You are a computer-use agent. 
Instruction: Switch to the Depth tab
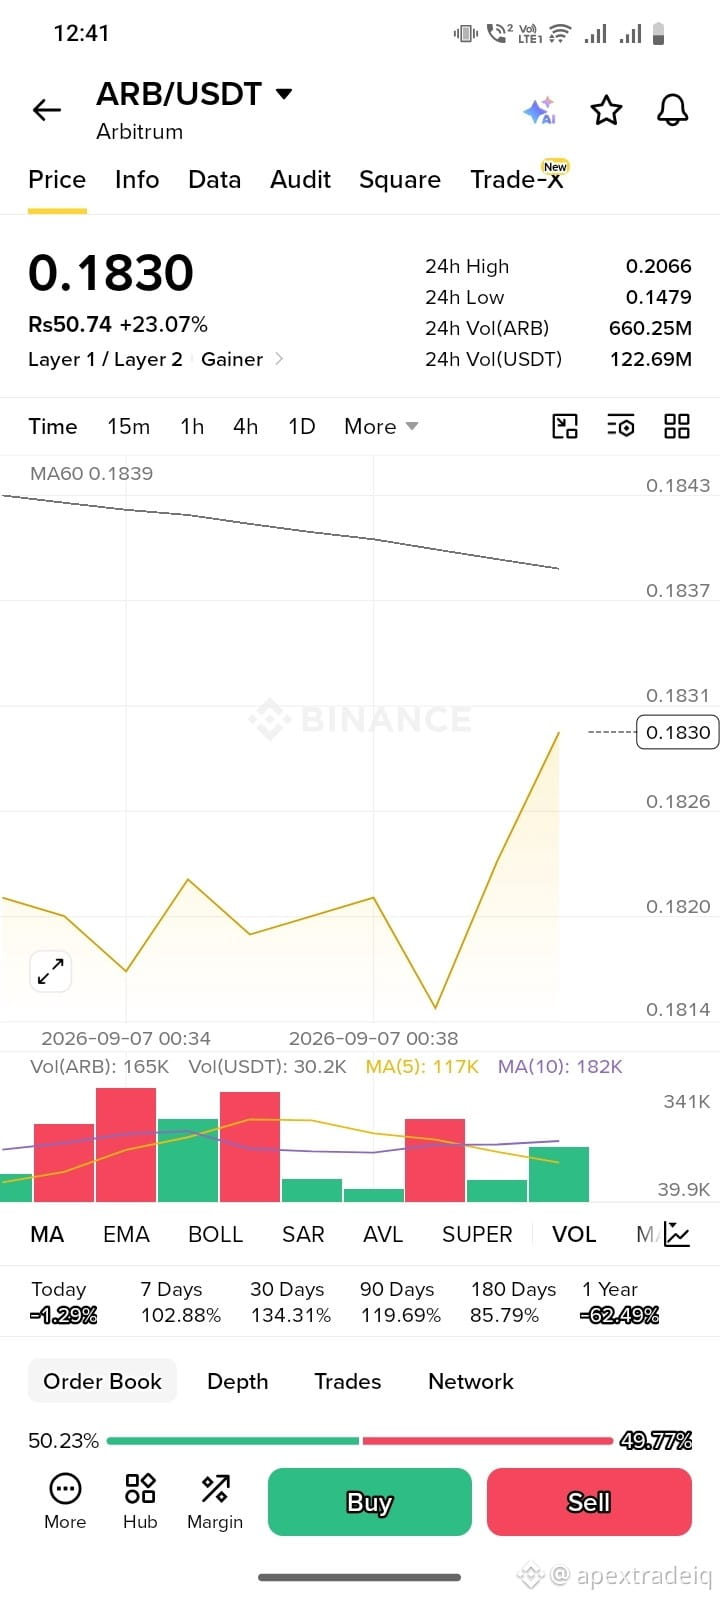(x=238, y=1381)
